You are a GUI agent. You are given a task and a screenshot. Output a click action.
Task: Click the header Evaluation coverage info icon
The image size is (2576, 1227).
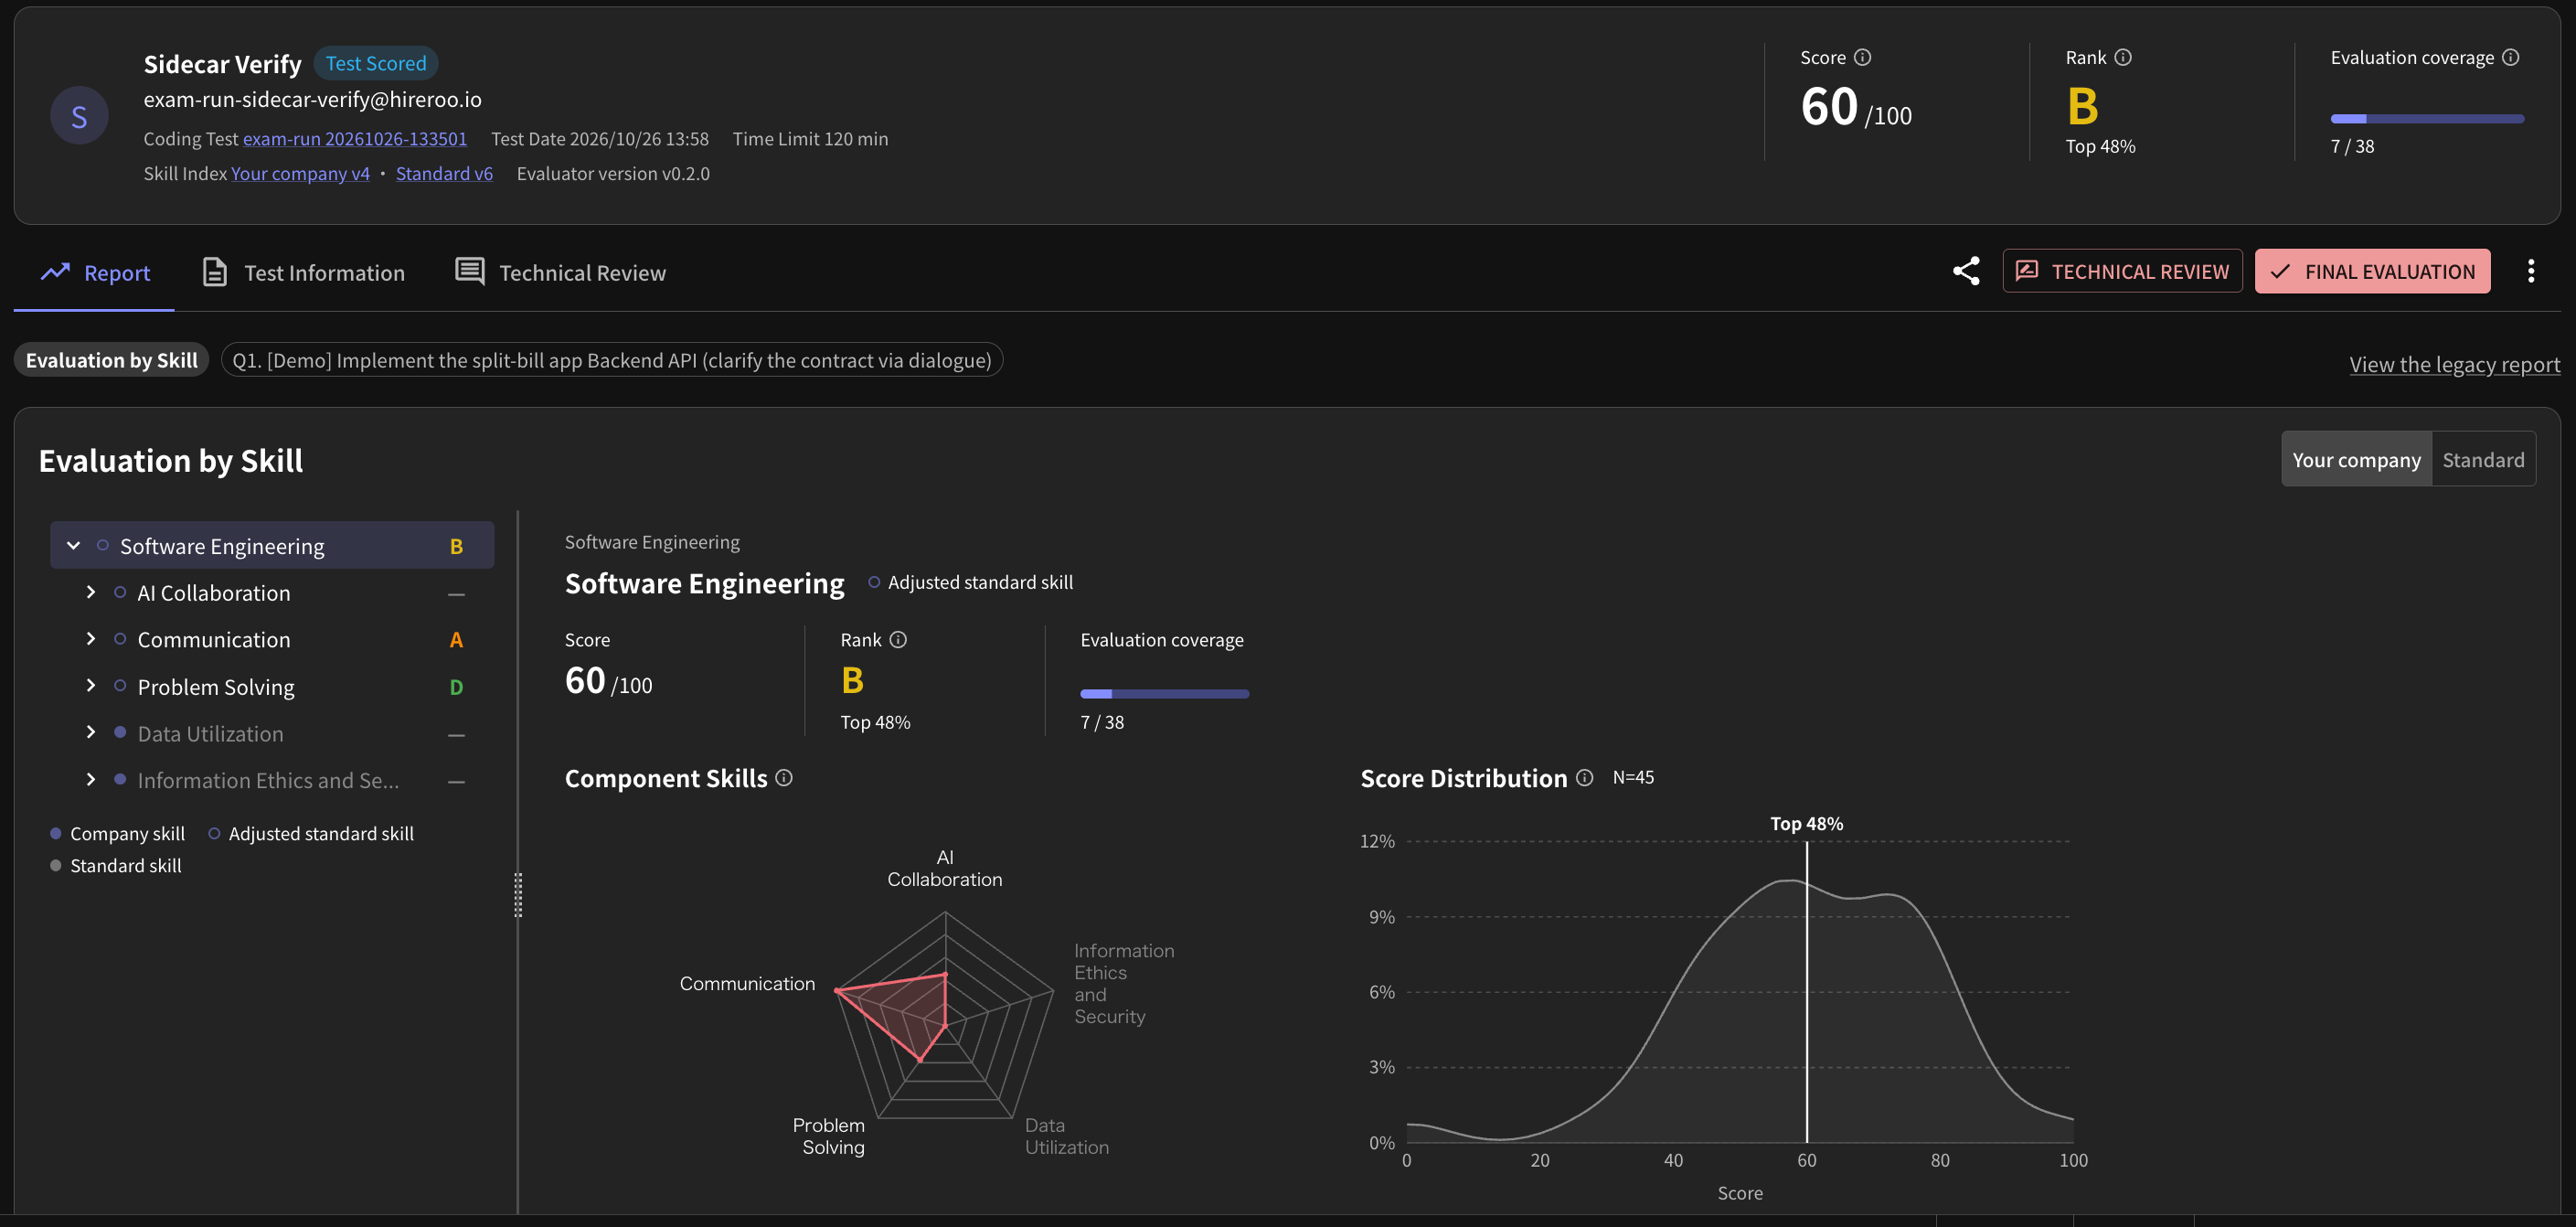[2511, 57]
